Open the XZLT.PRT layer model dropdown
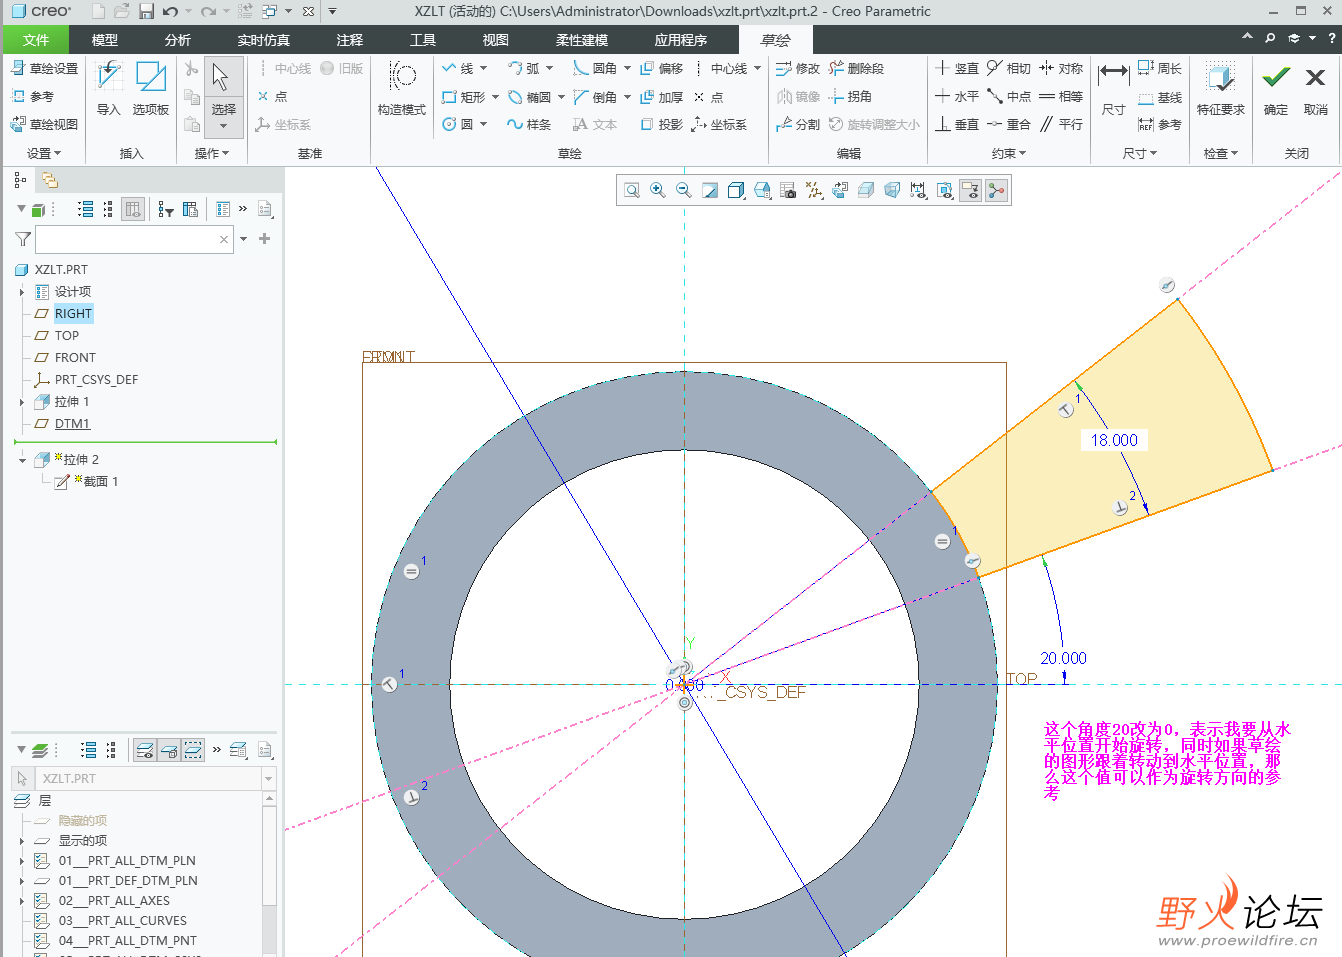The width and height of the screenshot is (1342, 957). point(268,778)
